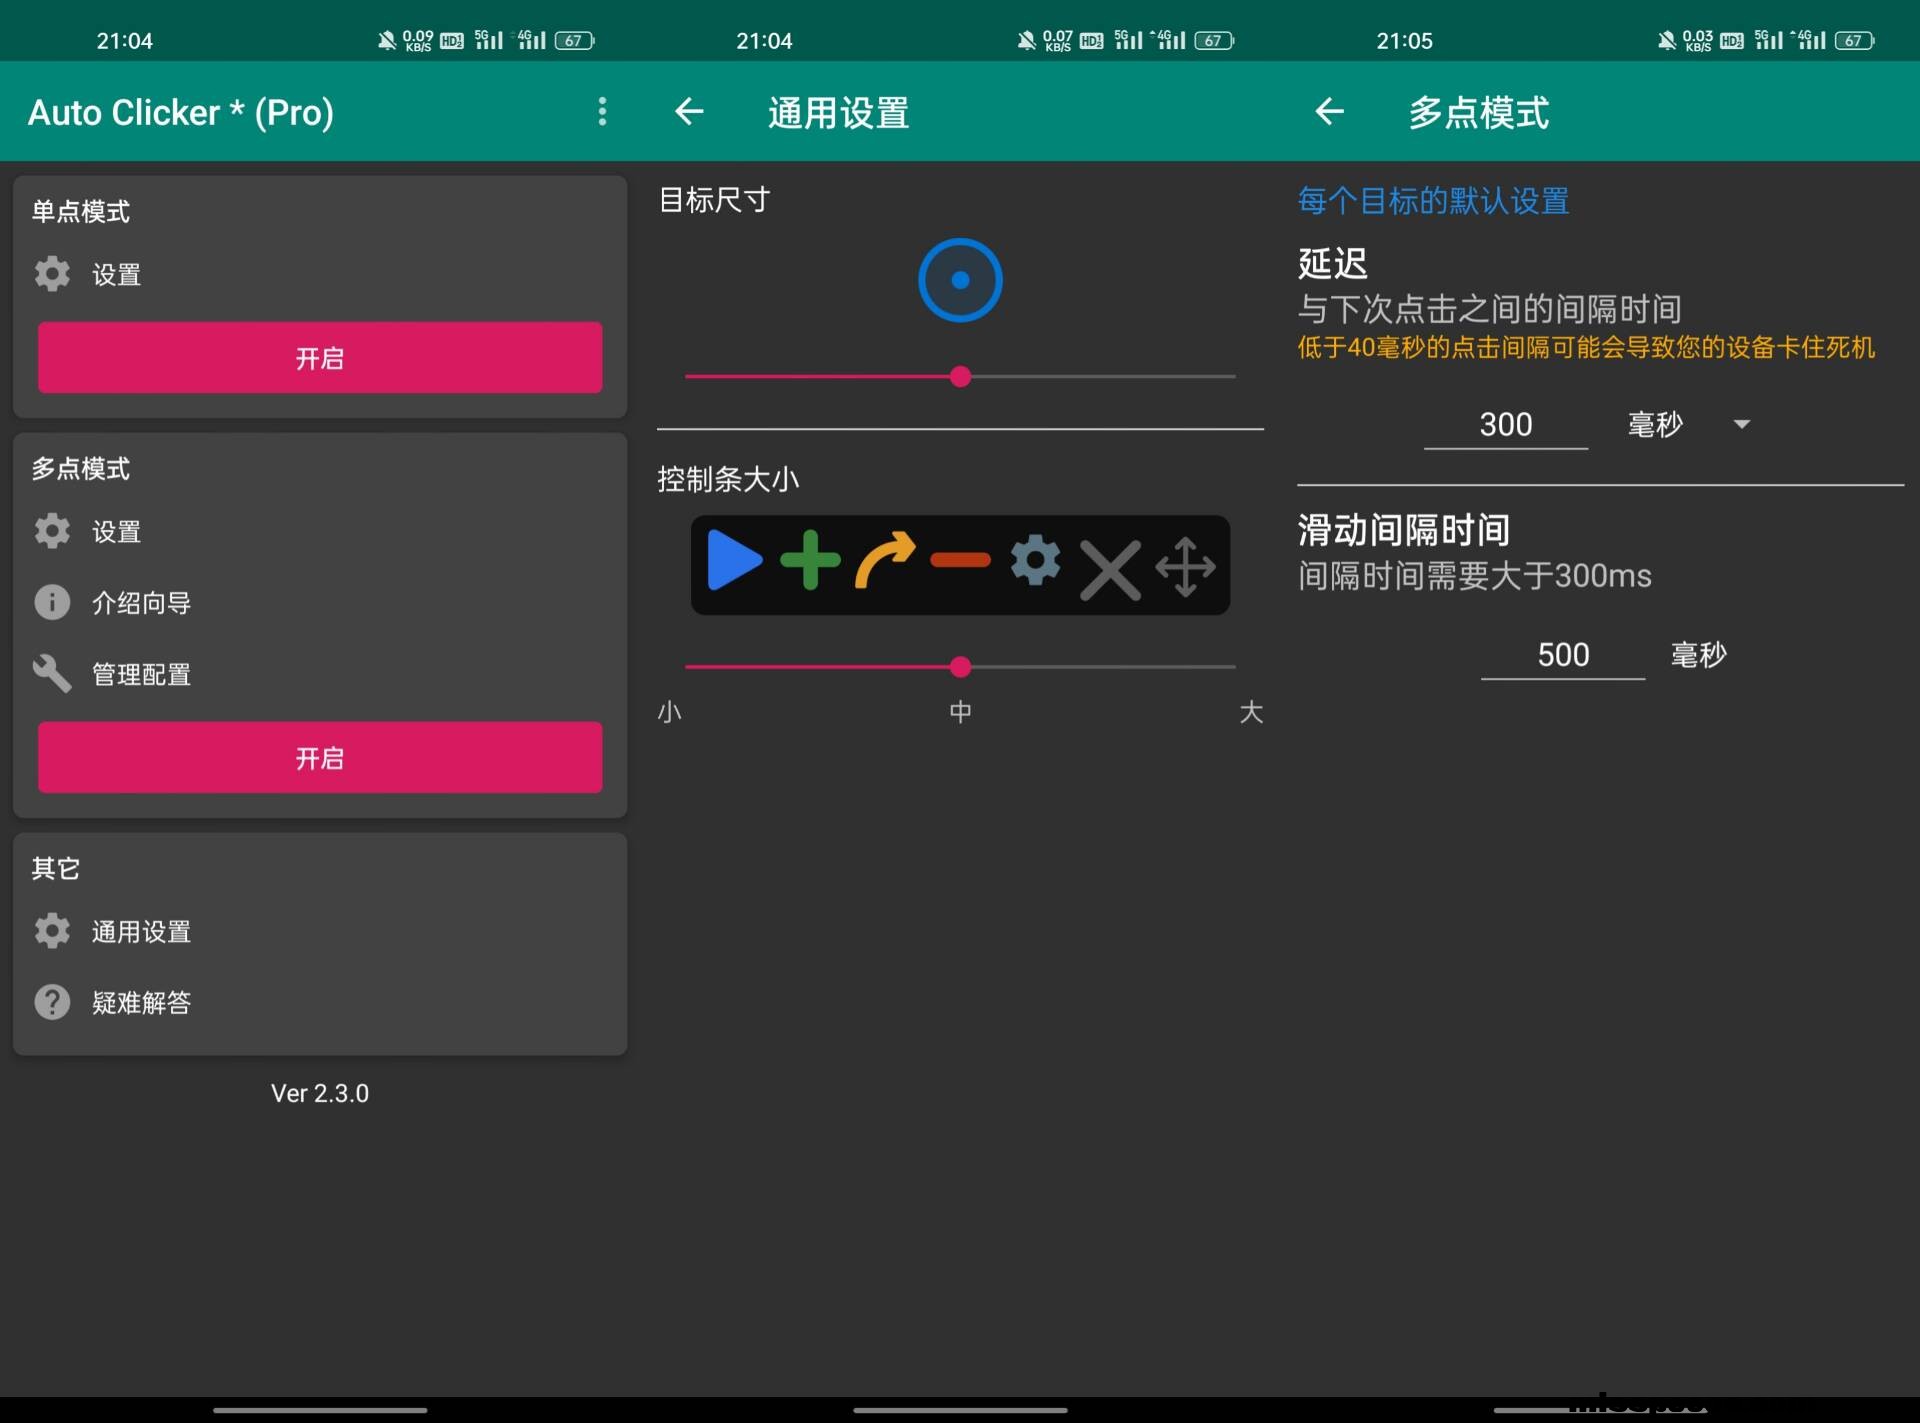Click the red minus remove icon
Screen dimensions: 1920x1423
coord(960,561)
